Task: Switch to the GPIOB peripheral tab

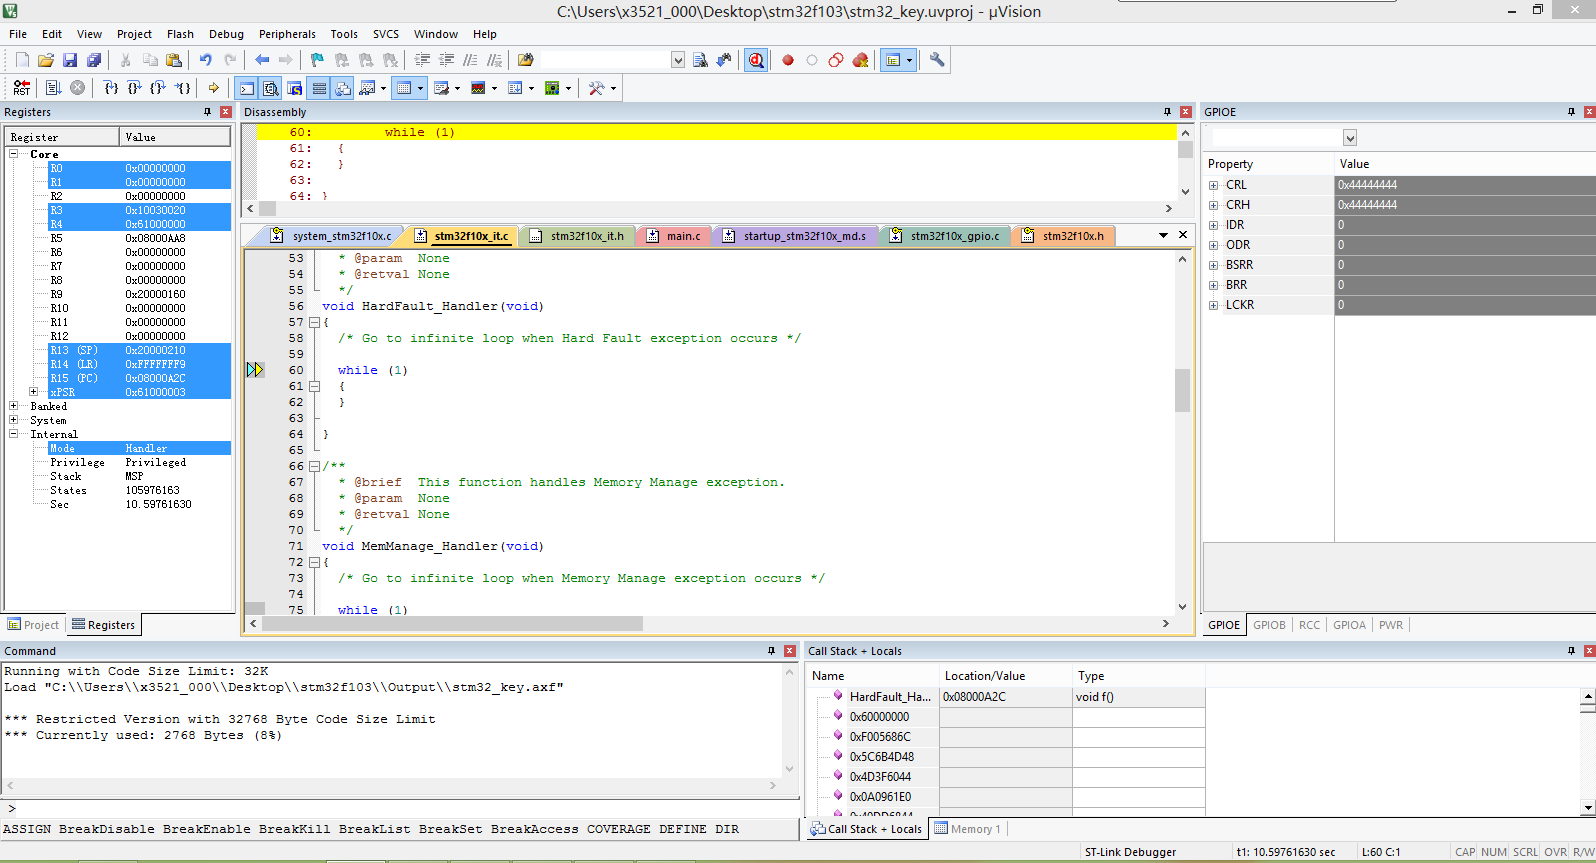Action: (x=1269, y=625)
